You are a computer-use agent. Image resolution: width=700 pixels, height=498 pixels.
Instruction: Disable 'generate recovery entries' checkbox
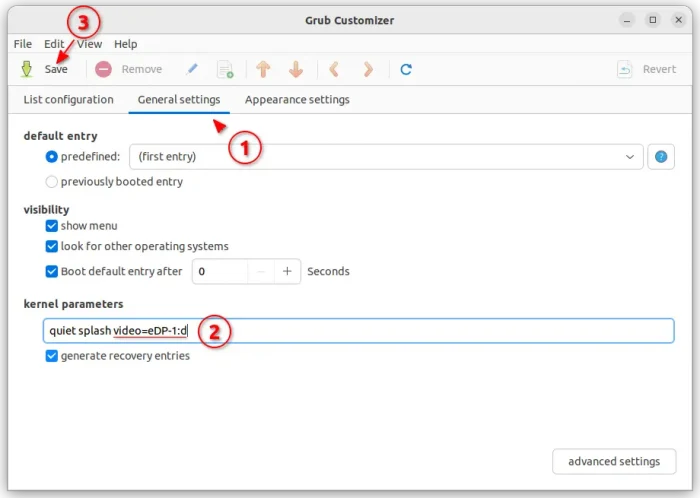pos(52,356)
